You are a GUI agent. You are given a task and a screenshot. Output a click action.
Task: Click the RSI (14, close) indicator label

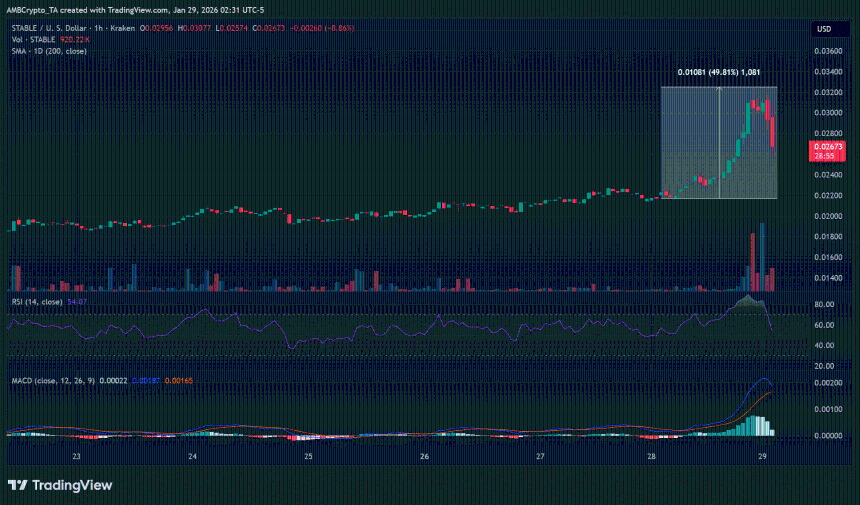(36, 301)
